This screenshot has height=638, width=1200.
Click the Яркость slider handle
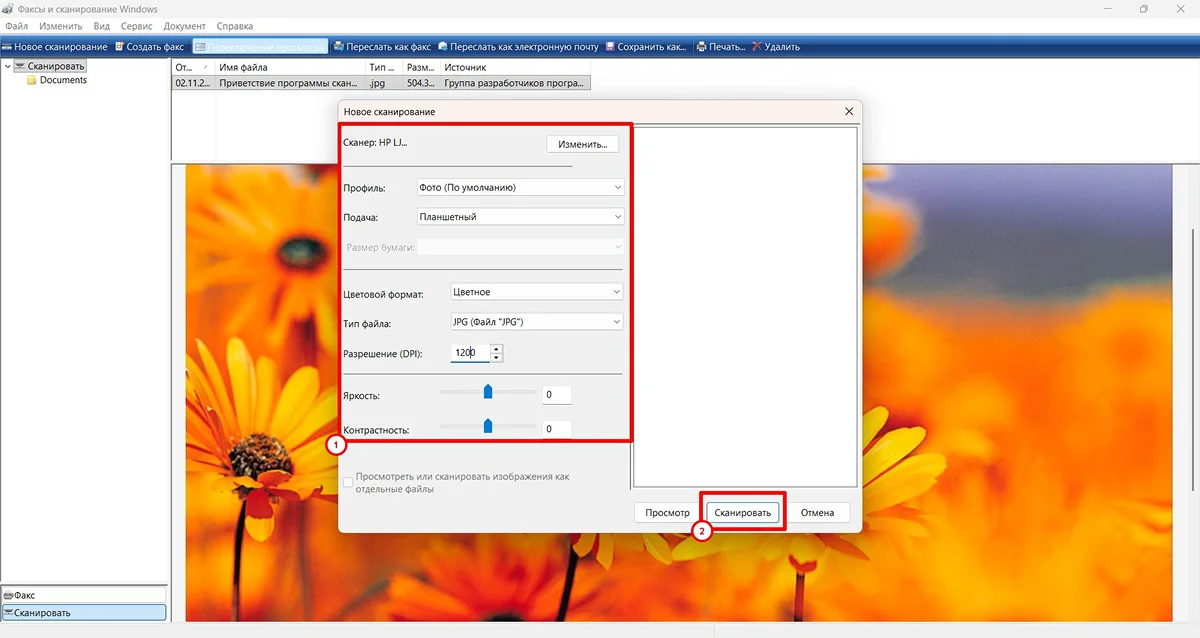(488, 391)
